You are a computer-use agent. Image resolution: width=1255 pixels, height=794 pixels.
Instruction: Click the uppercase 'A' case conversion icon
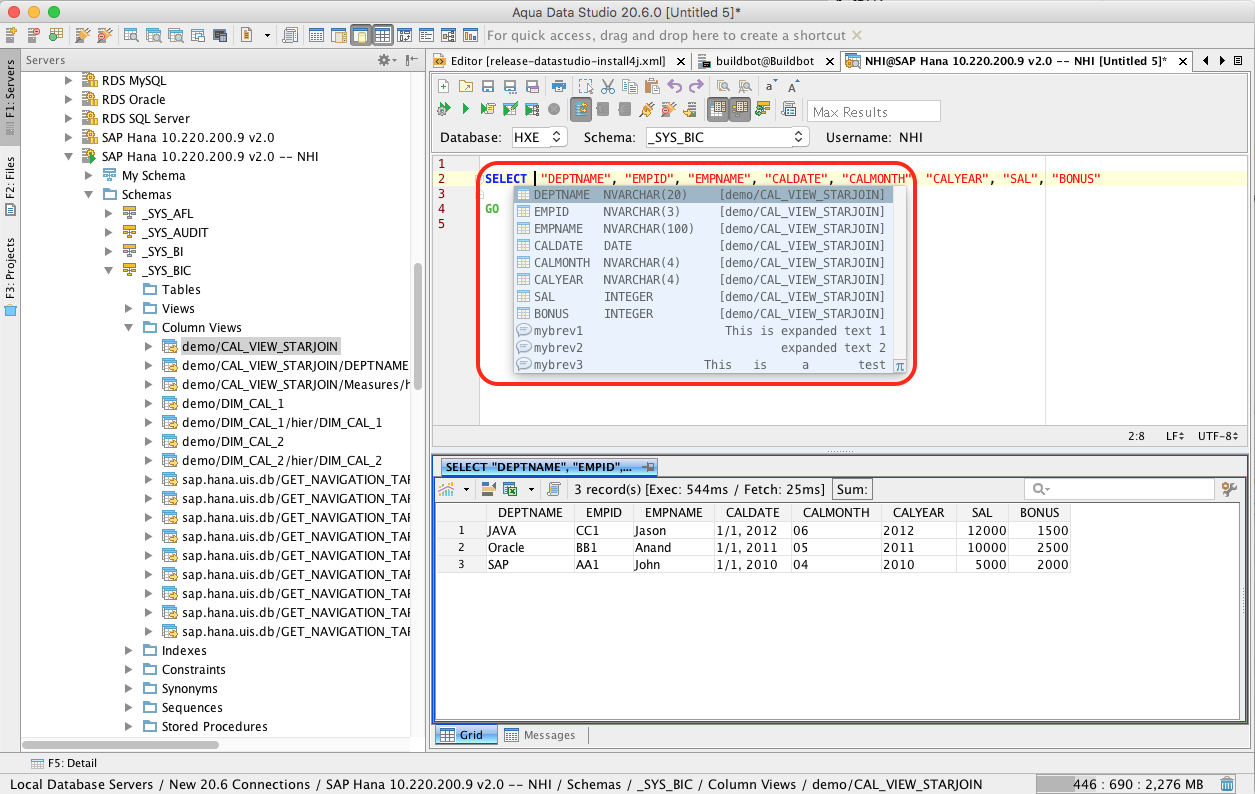(793, 87)
